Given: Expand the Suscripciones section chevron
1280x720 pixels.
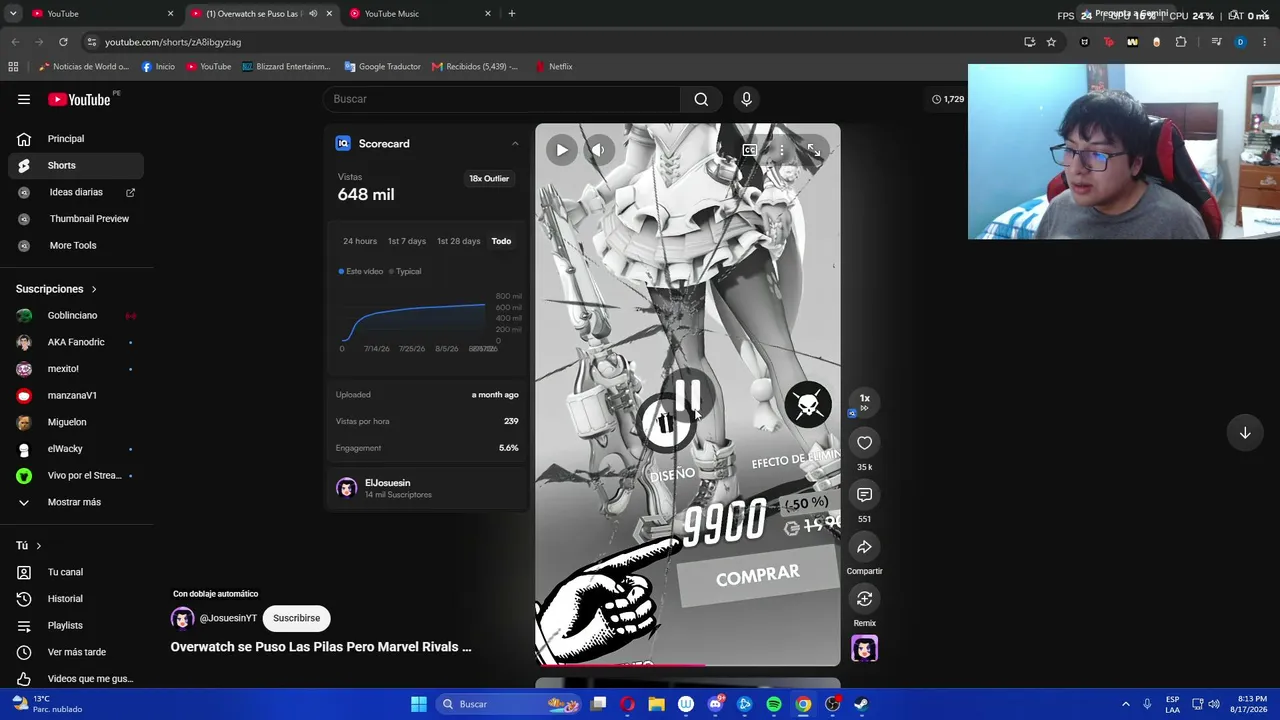Looking at the screenshot, I should pyautogui.click(x=94, y=289).
